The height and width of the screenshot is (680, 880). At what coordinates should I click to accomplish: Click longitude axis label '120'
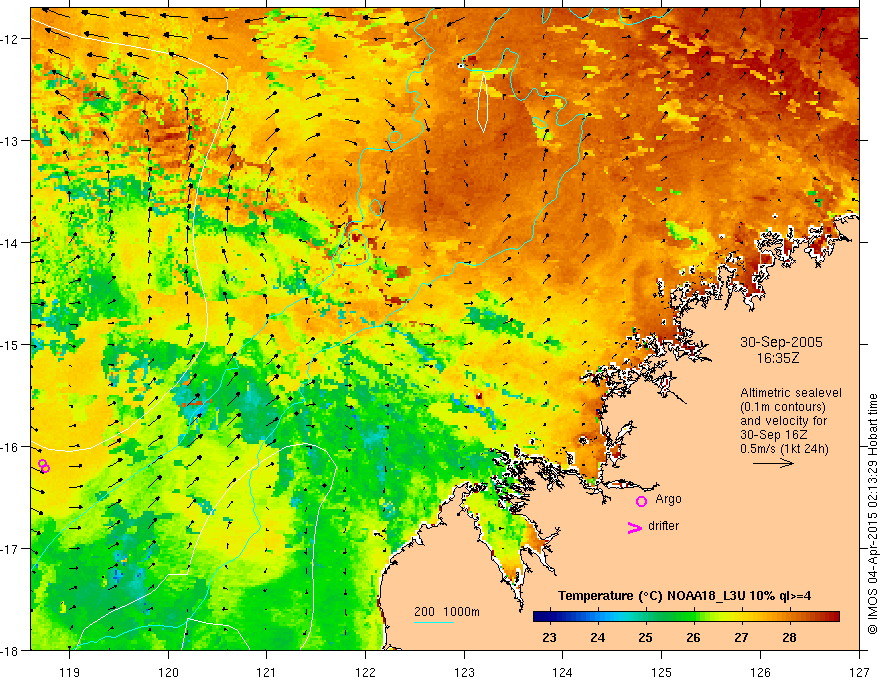pos(168,672)
